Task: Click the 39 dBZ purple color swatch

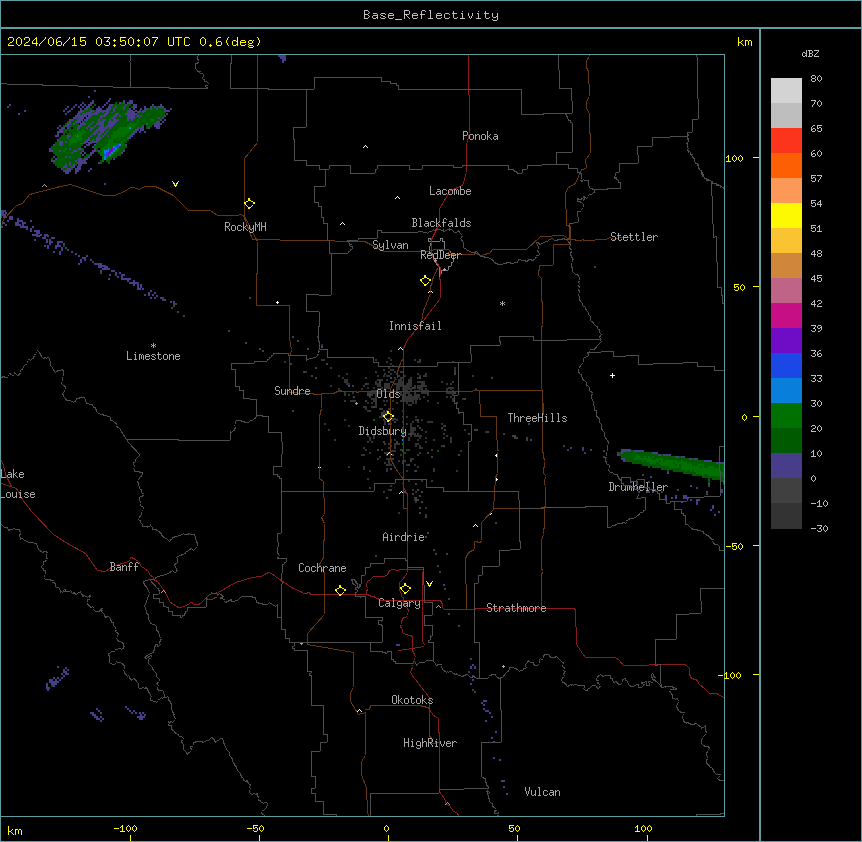Action: click(x=786, y=341)
